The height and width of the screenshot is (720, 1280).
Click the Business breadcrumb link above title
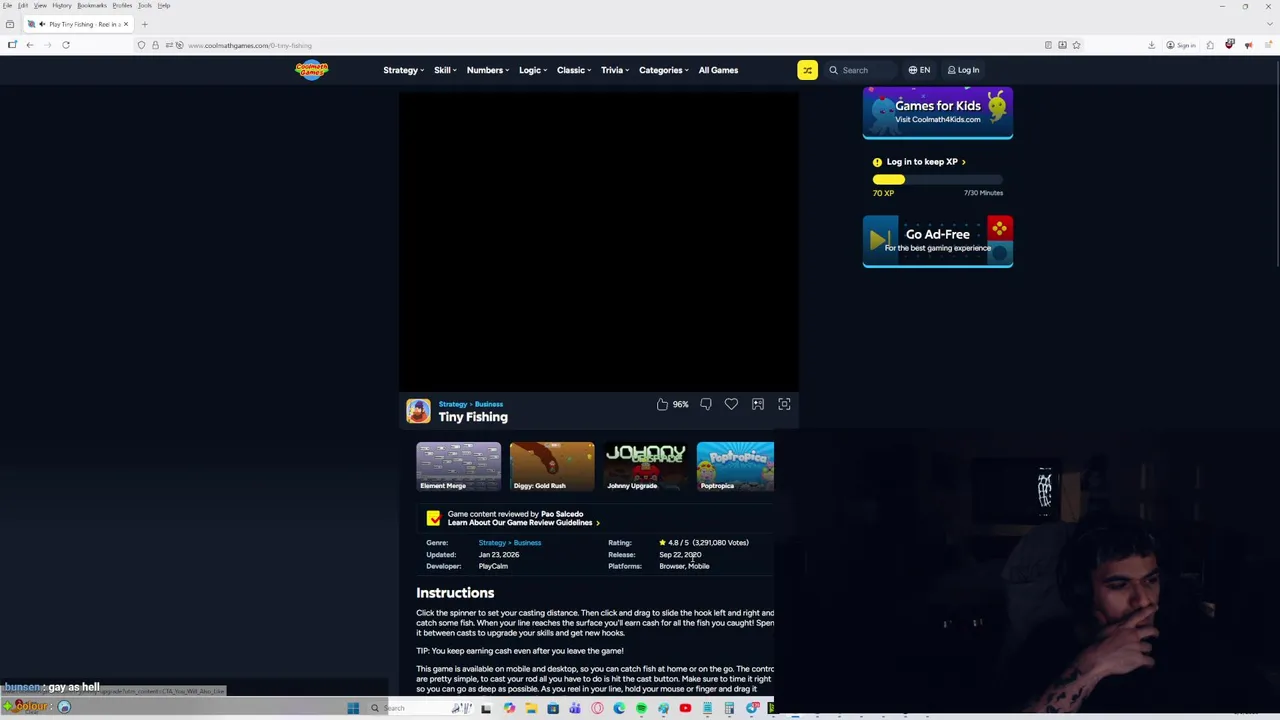[x=489, y=404]
